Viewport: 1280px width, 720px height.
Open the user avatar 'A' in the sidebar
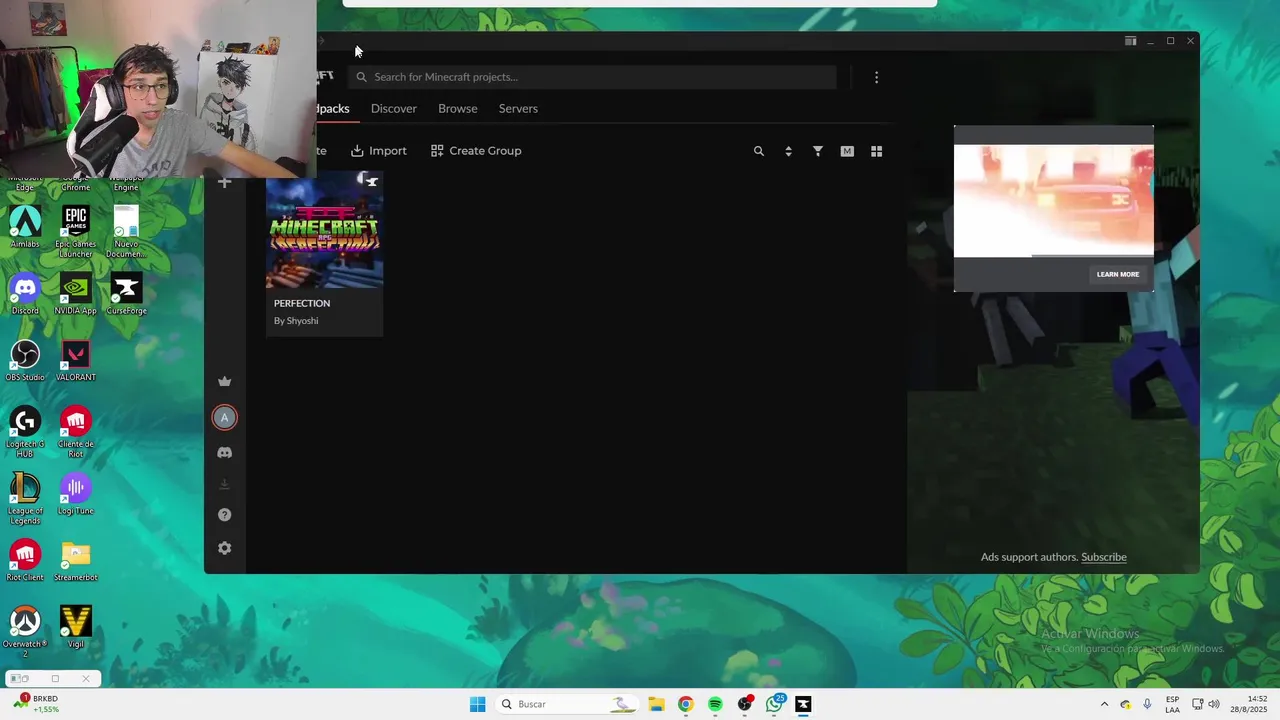(224, 418)
